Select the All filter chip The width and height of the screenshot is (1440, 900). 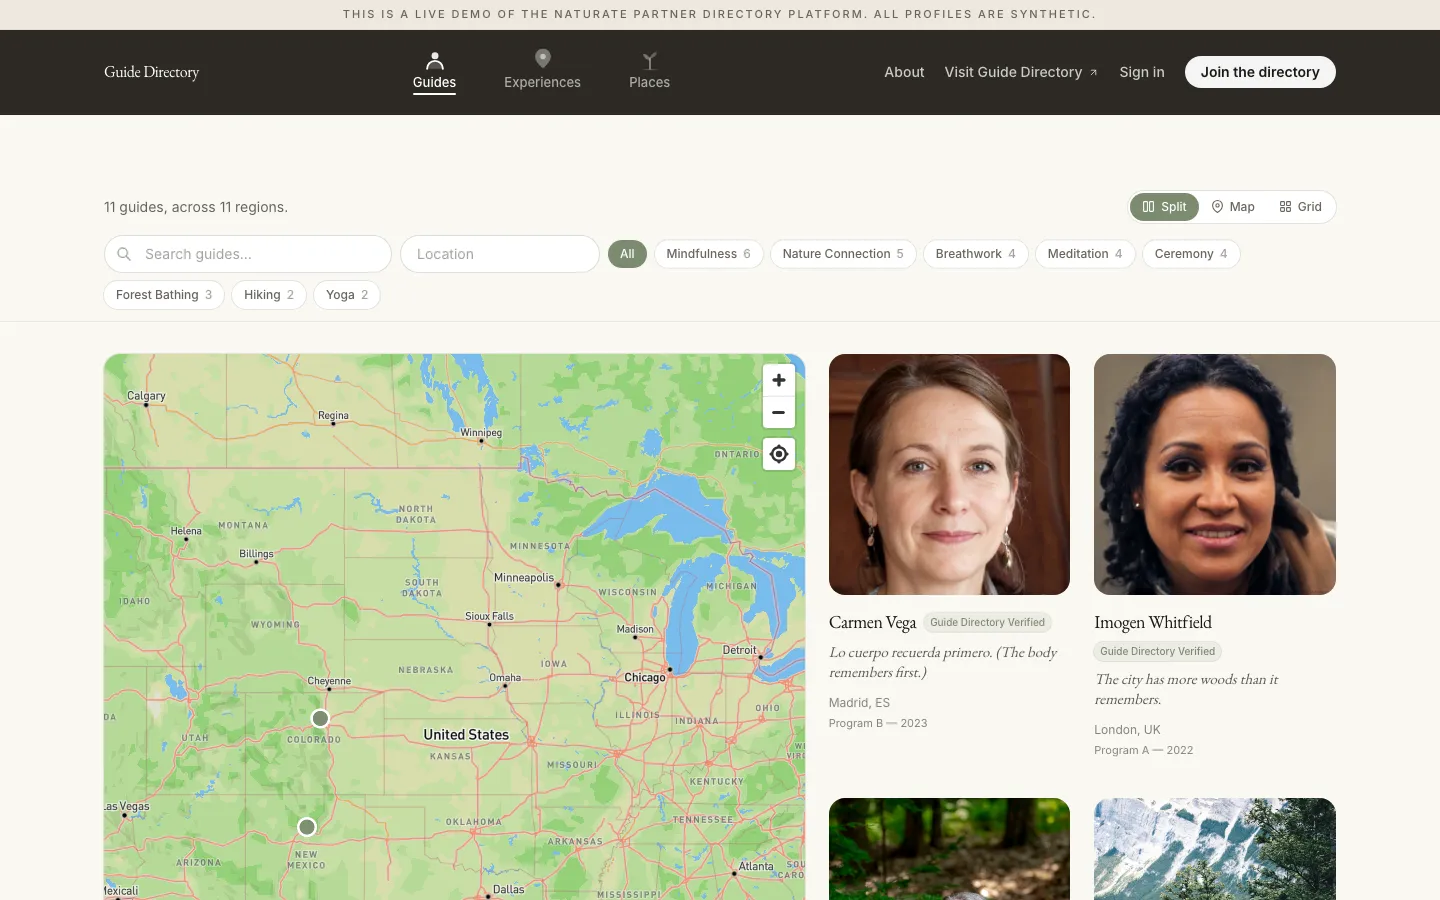pyautogui.click(x=627, y=254)
